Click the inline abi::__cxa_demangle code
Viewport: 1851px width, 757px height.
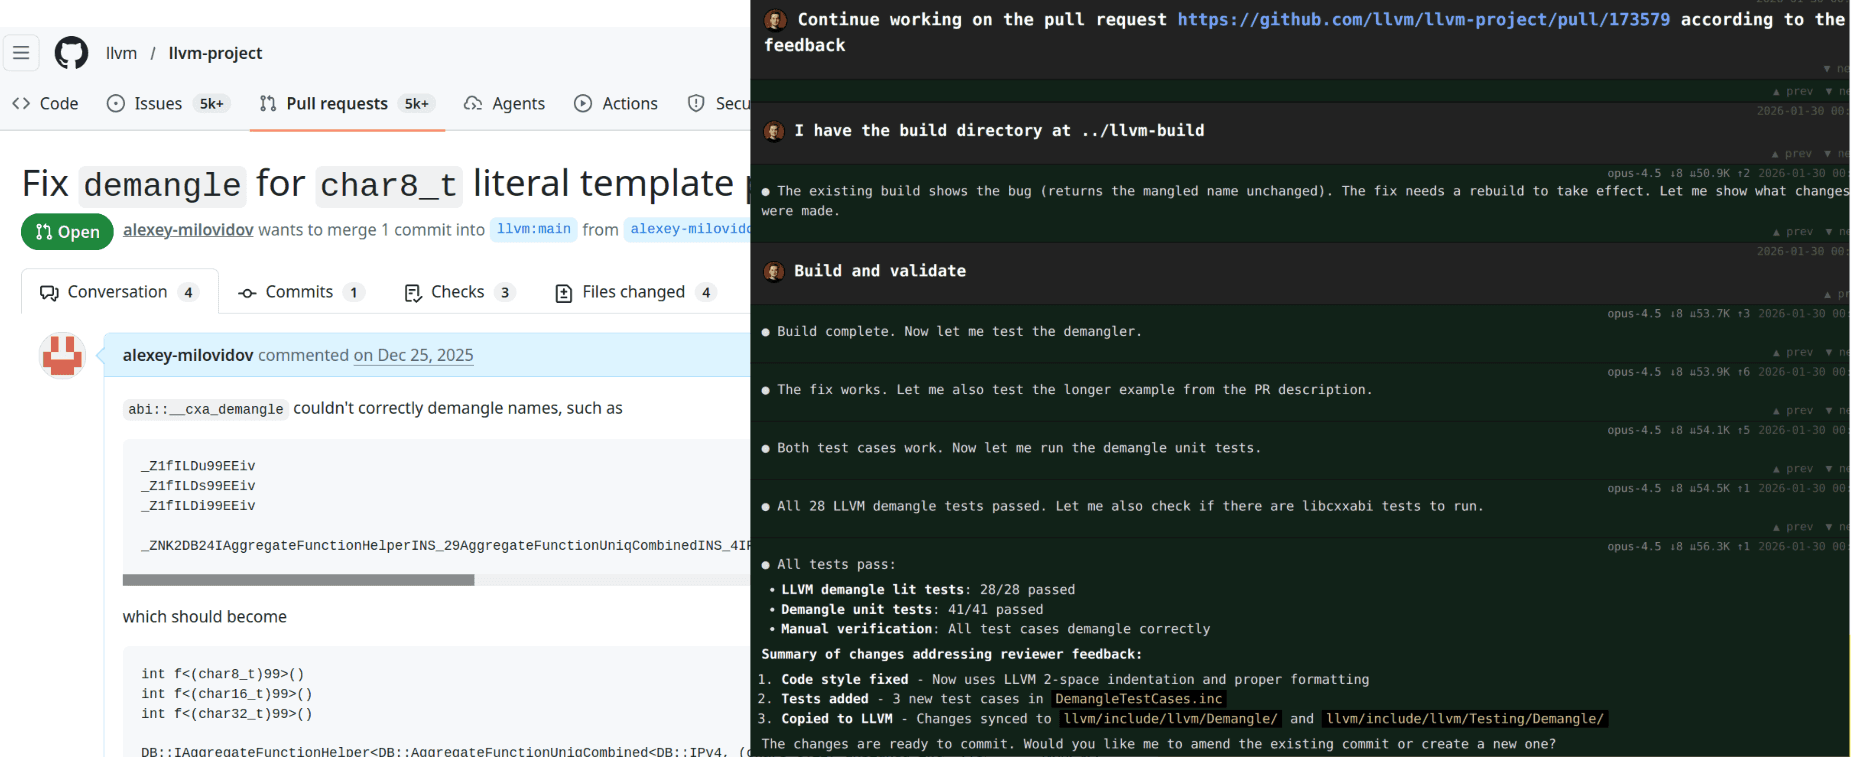point(206,409)
